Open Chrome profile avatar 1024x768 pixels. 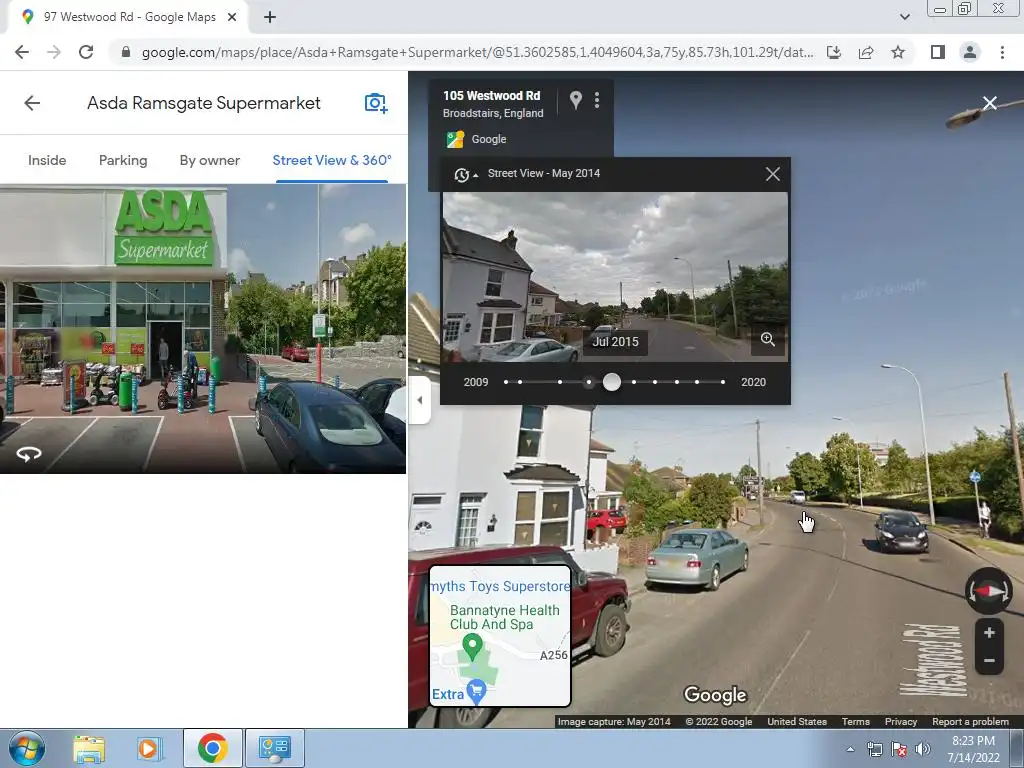[x=970, y=52]
